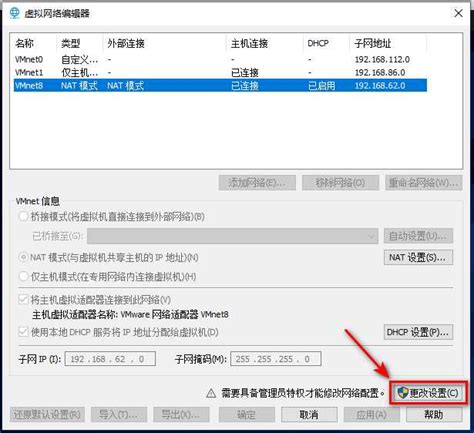Toggle 将主机虚拟适配器连接到此网络 checkbox
Viewport: 474px width, 433px height.
click(x=23, y=299)
